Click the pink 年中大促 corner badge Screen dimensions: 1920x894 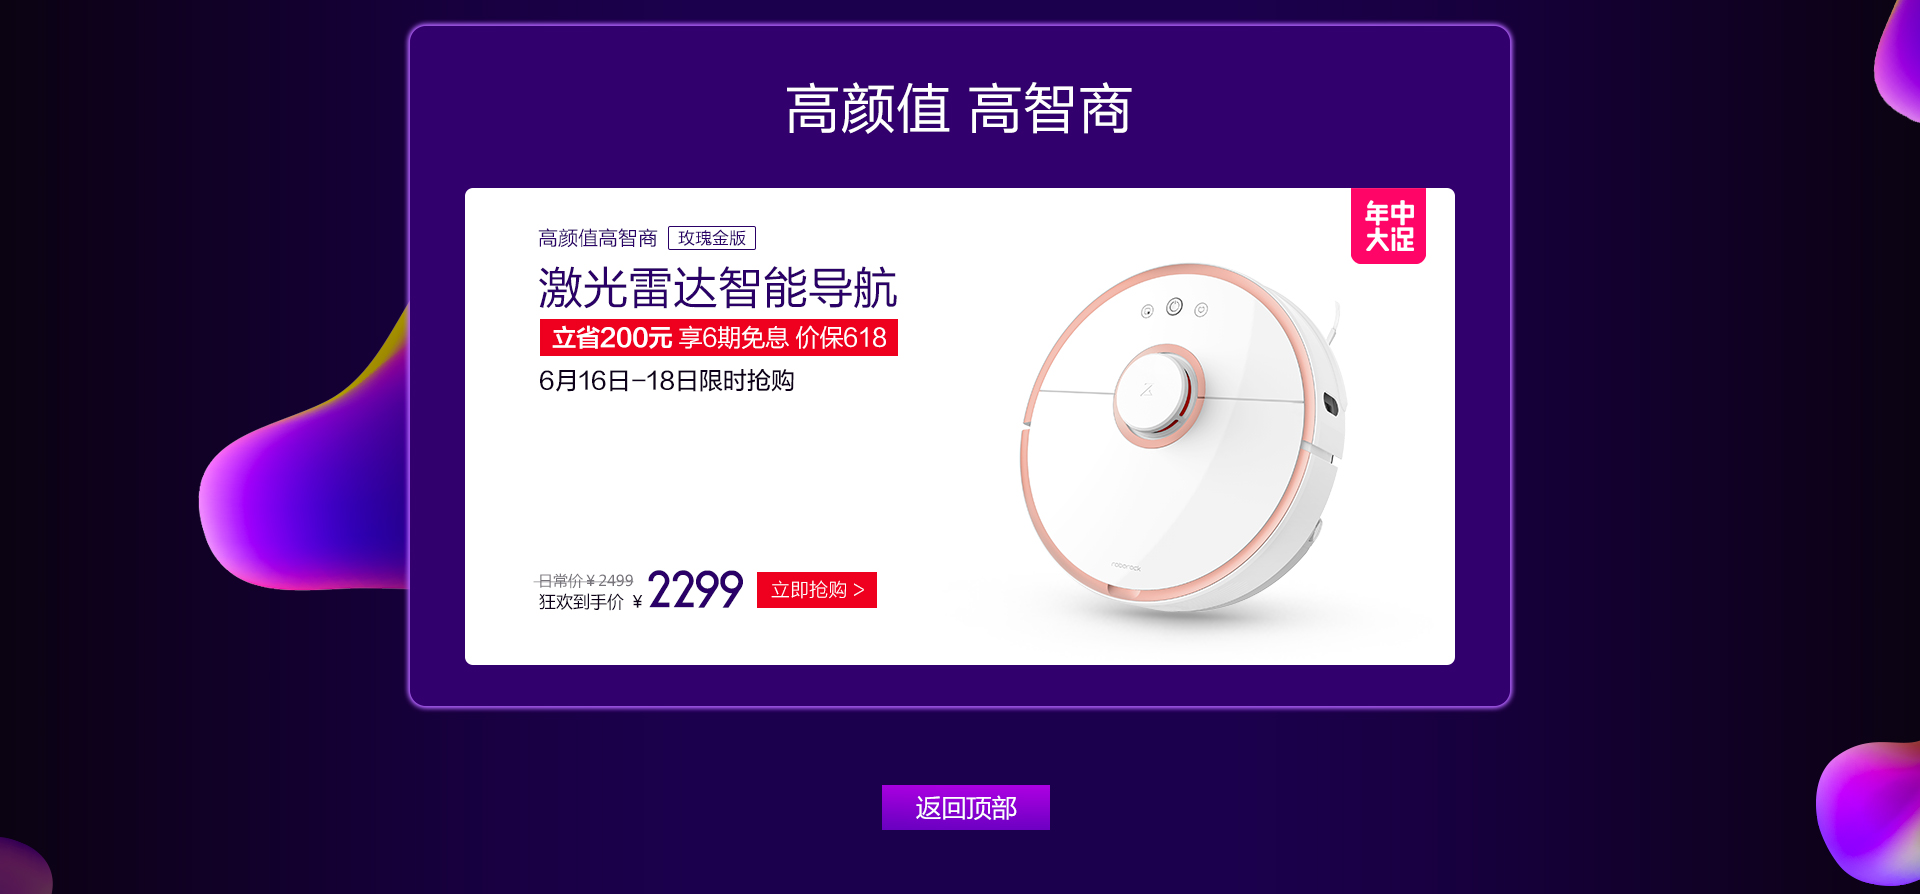click(x=1388, y=226)
